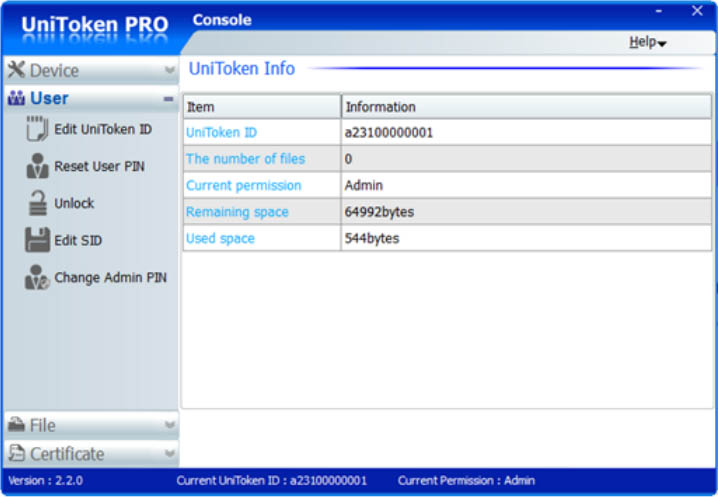Click the Information column header

pos(527,107)
